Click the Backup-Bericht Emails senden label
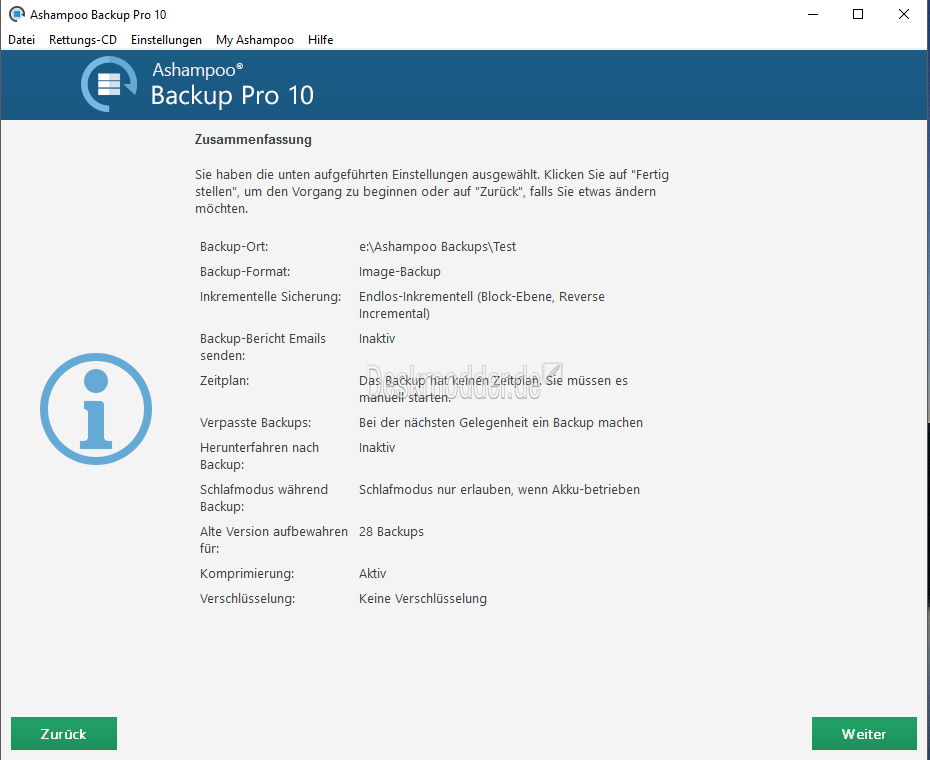 (x=263, y=346)
